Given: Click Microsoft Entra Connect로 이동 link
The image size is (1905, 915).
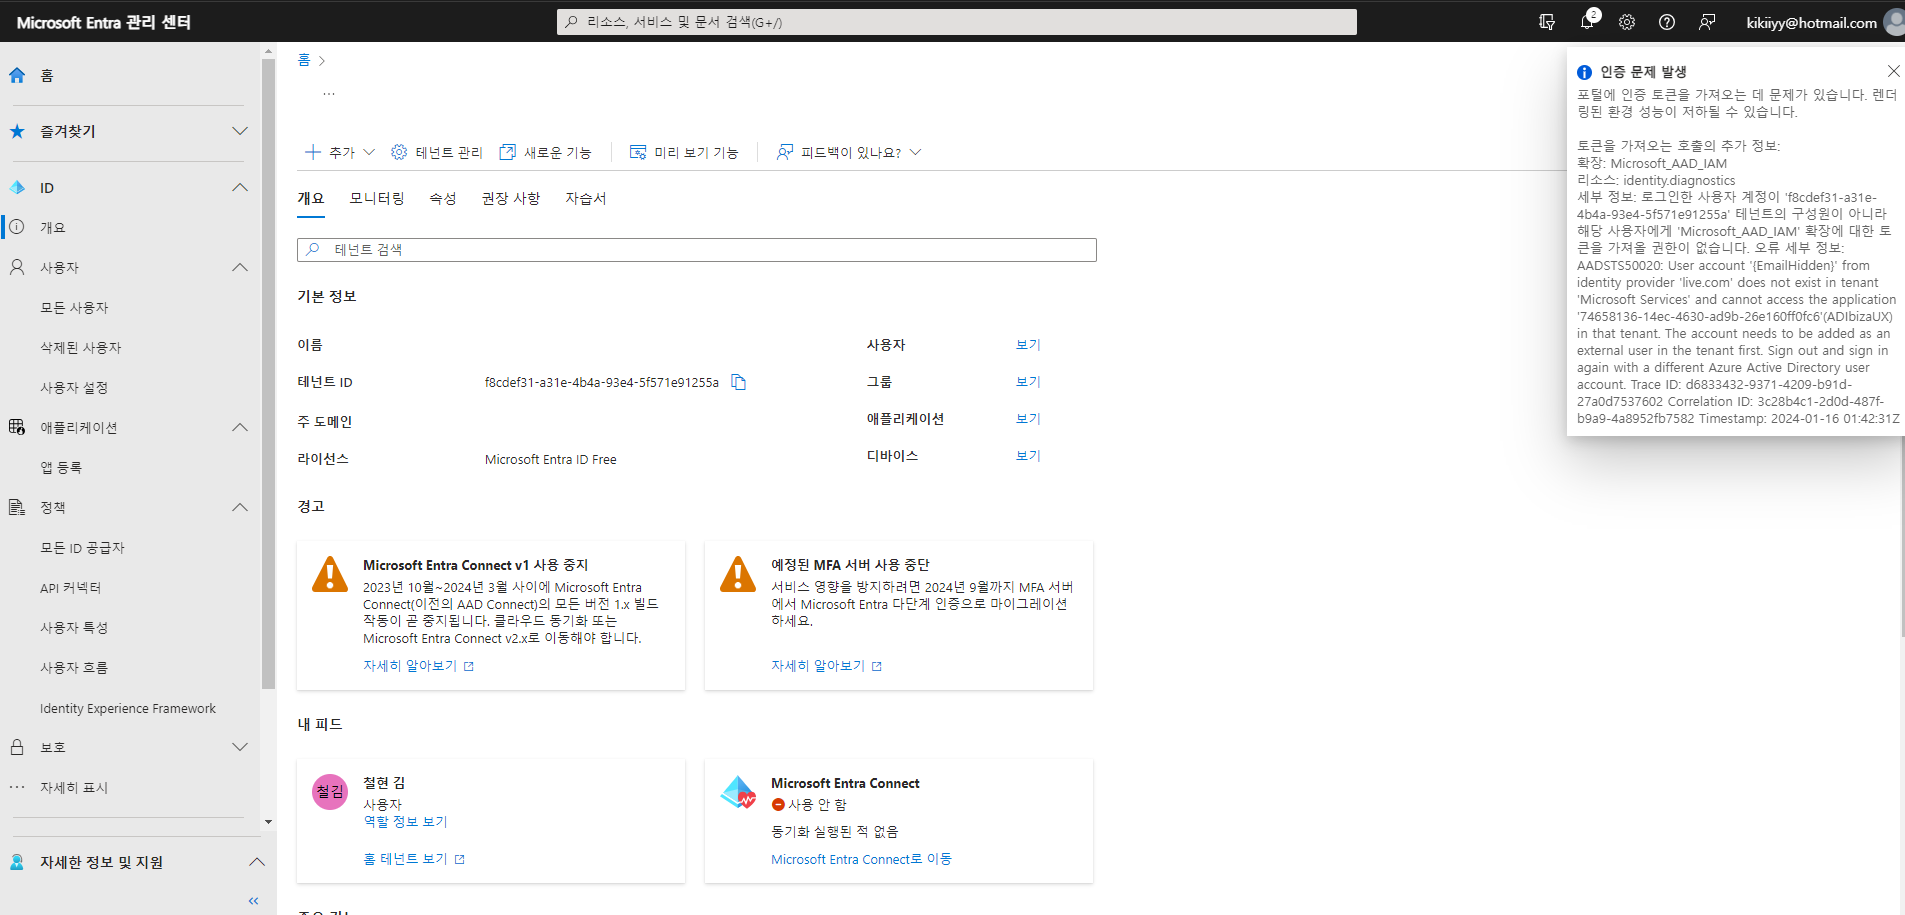Looking at the screenshot, I should (861, 859).
